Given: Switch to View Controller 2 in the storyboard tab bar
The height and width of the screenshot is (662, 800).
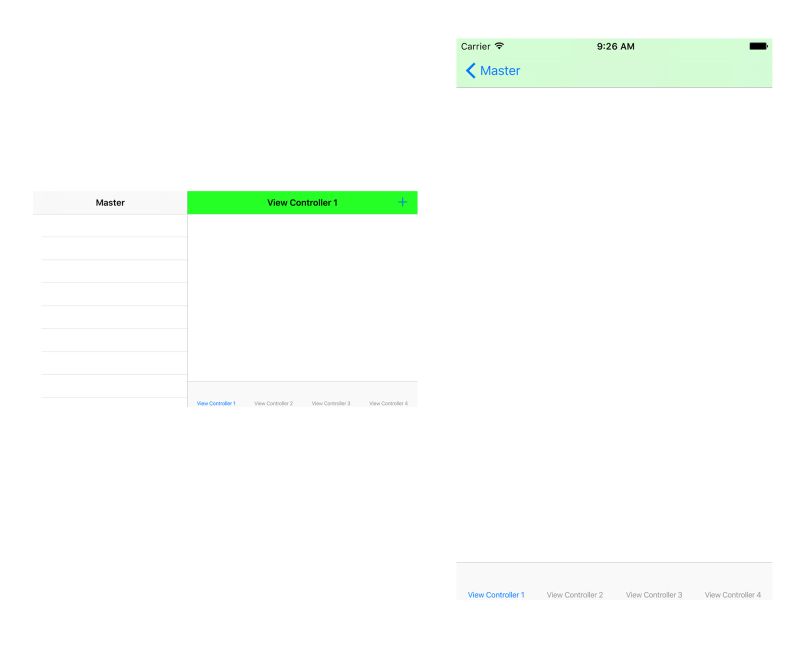Looking at the screenshot, I should click(x=273, y=403).
